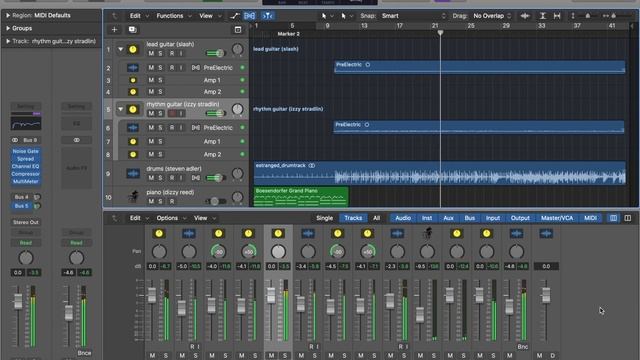
Task: Click the piano track instrument icon
Action: [133, 197]
